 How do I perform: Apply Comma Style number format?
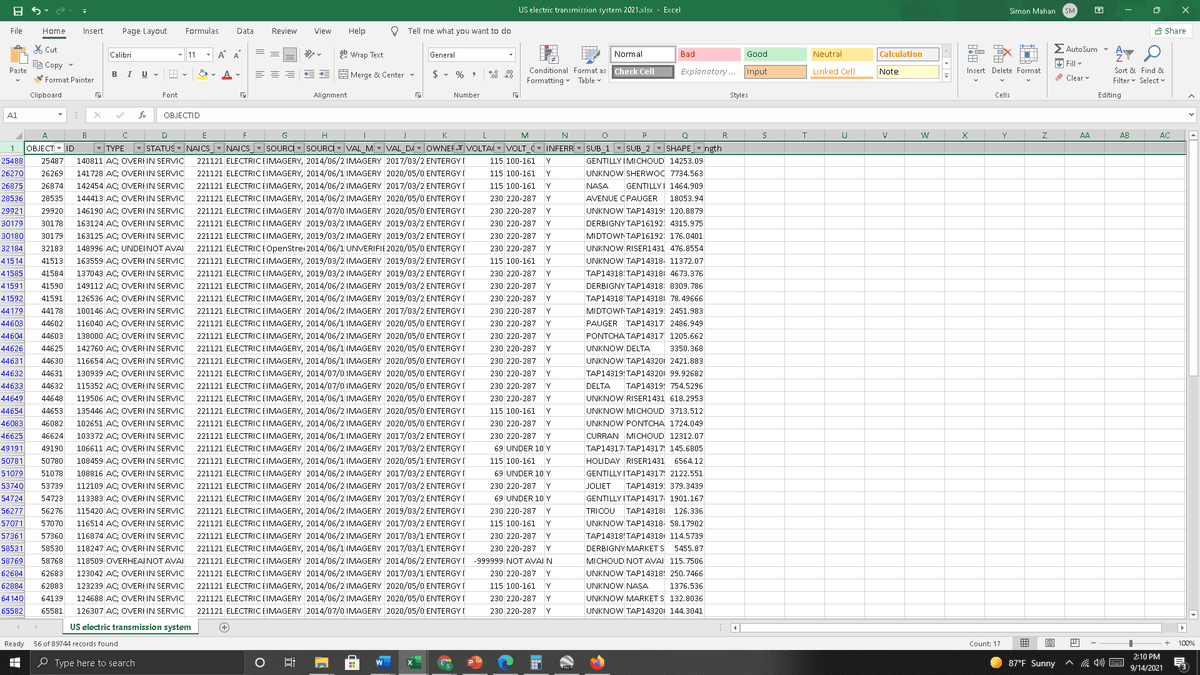point(472,75)
